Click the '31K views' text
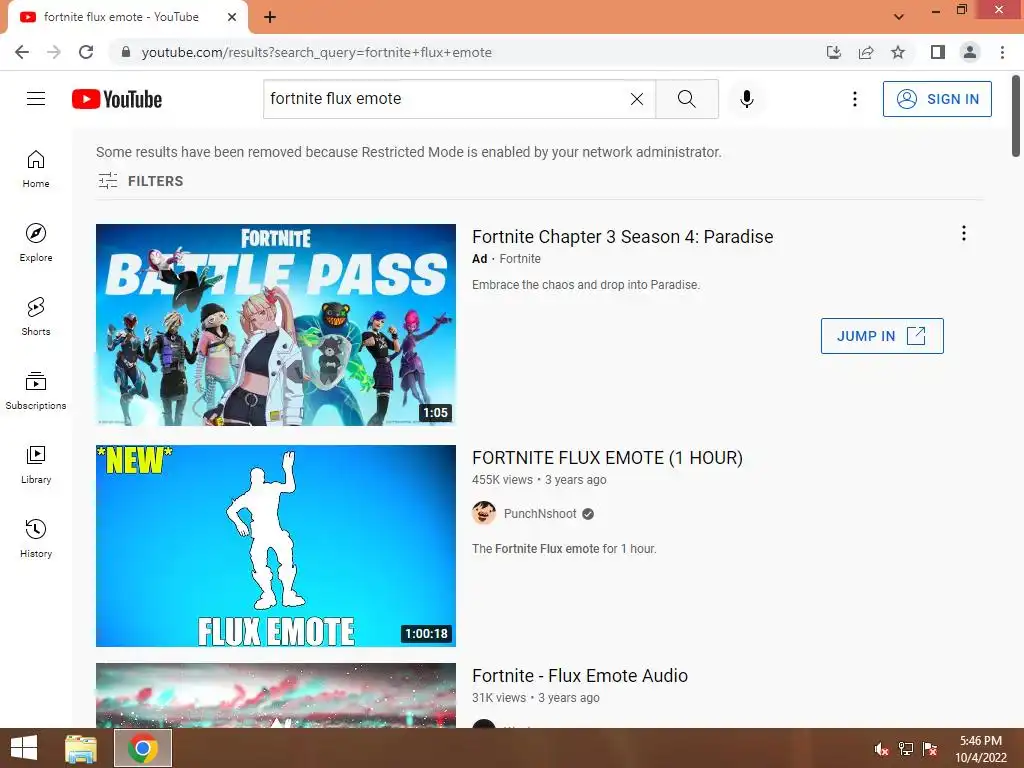Viewport: 1024px width, 768px height. click(499, 697)
